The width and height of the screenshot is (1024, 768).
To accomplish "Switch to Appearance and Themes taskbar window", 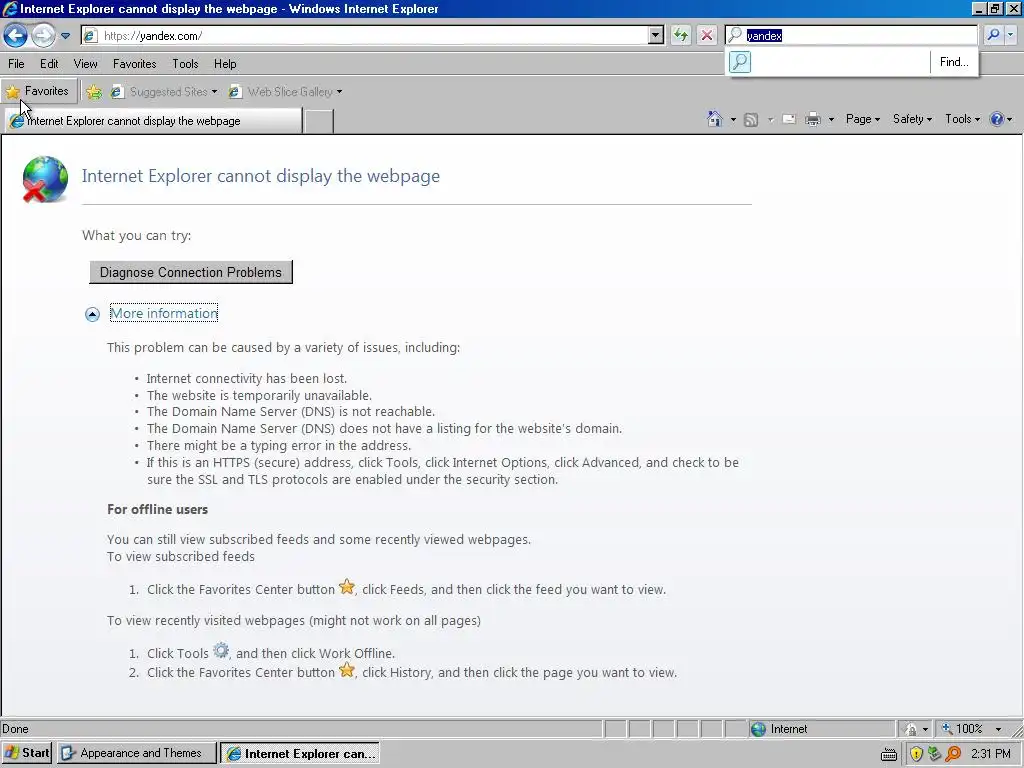I will click(136, 753).
